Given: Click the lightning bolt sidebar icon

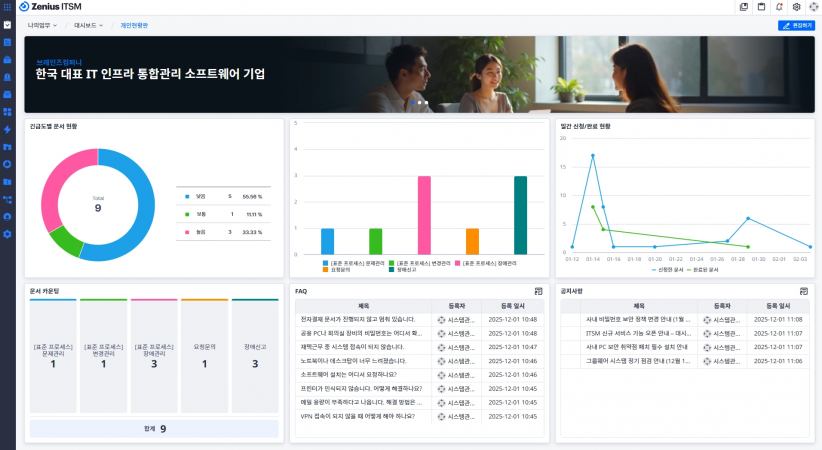Looking at the screenshot, I should [x=8, y=129].
